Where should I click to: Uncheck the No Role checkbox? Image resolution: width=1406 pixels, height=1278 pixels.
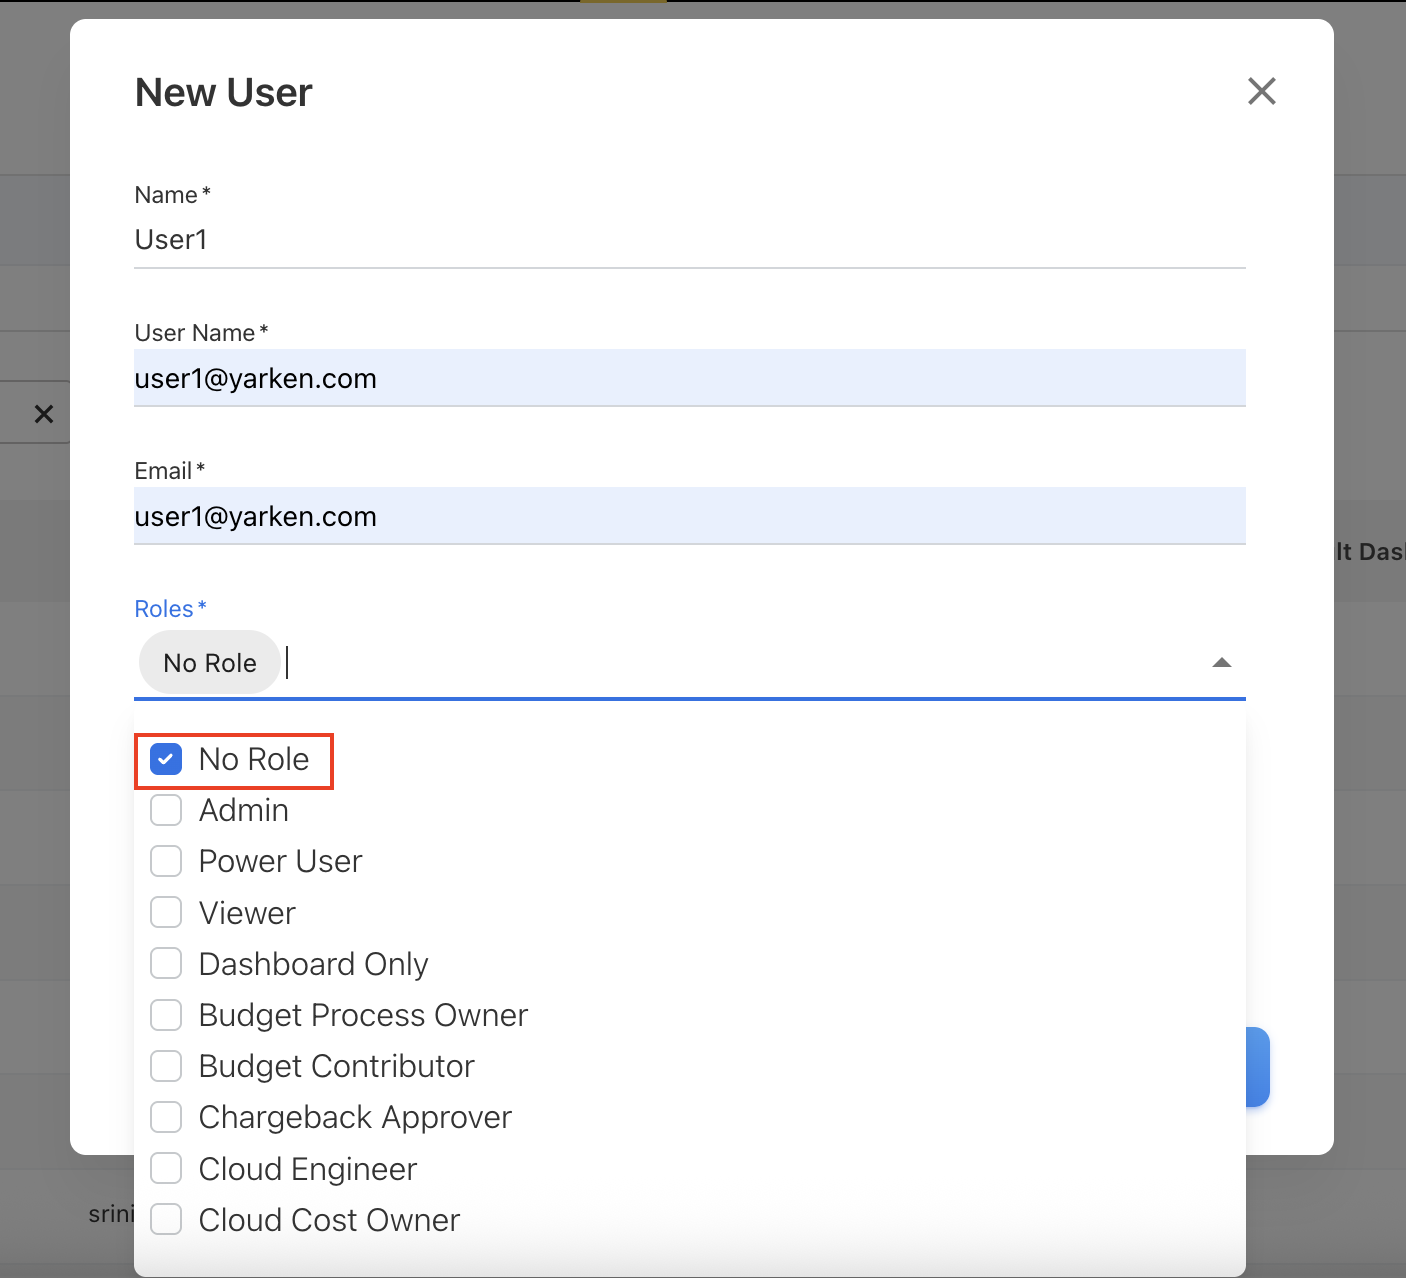point(166,759)
